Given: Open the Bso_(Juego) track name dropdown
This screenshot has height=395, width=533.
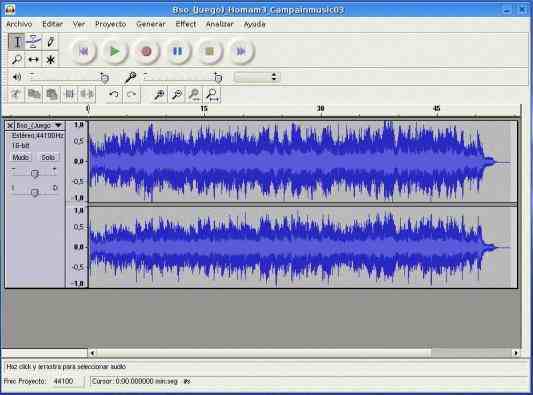Looking at the screenshot, I should pyautogui.click(x=40, y=126).
